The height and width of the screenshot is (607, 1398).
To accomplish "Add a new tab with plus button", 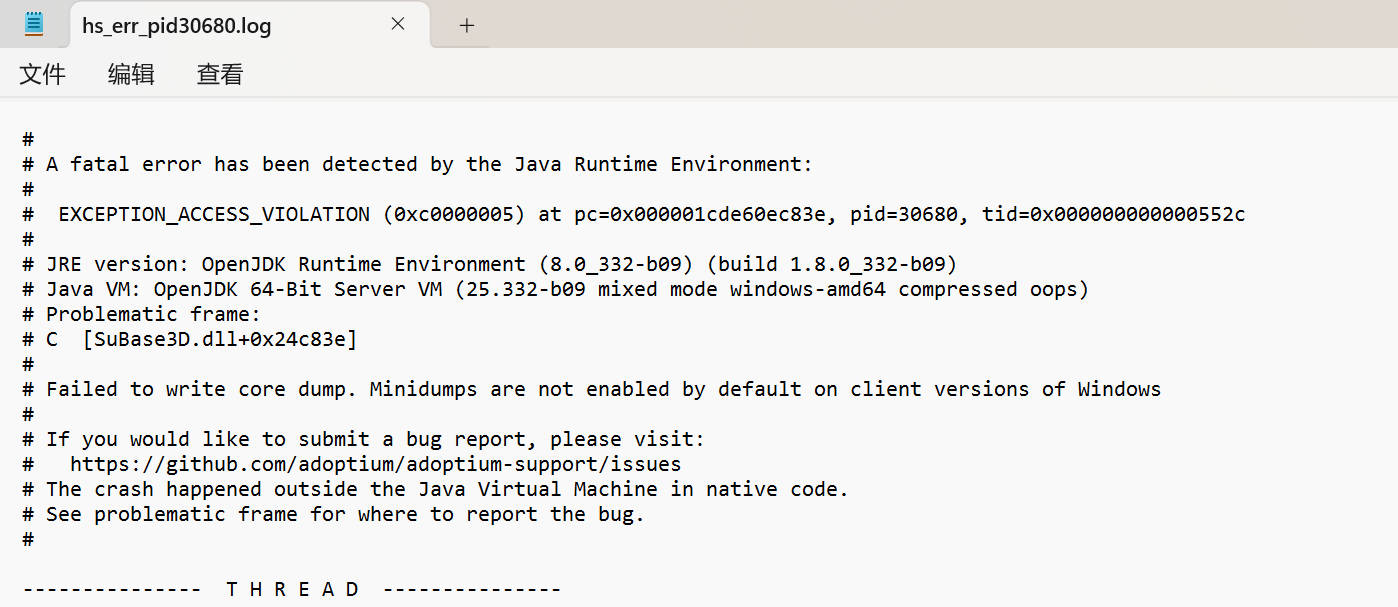I will coord(466,26).
